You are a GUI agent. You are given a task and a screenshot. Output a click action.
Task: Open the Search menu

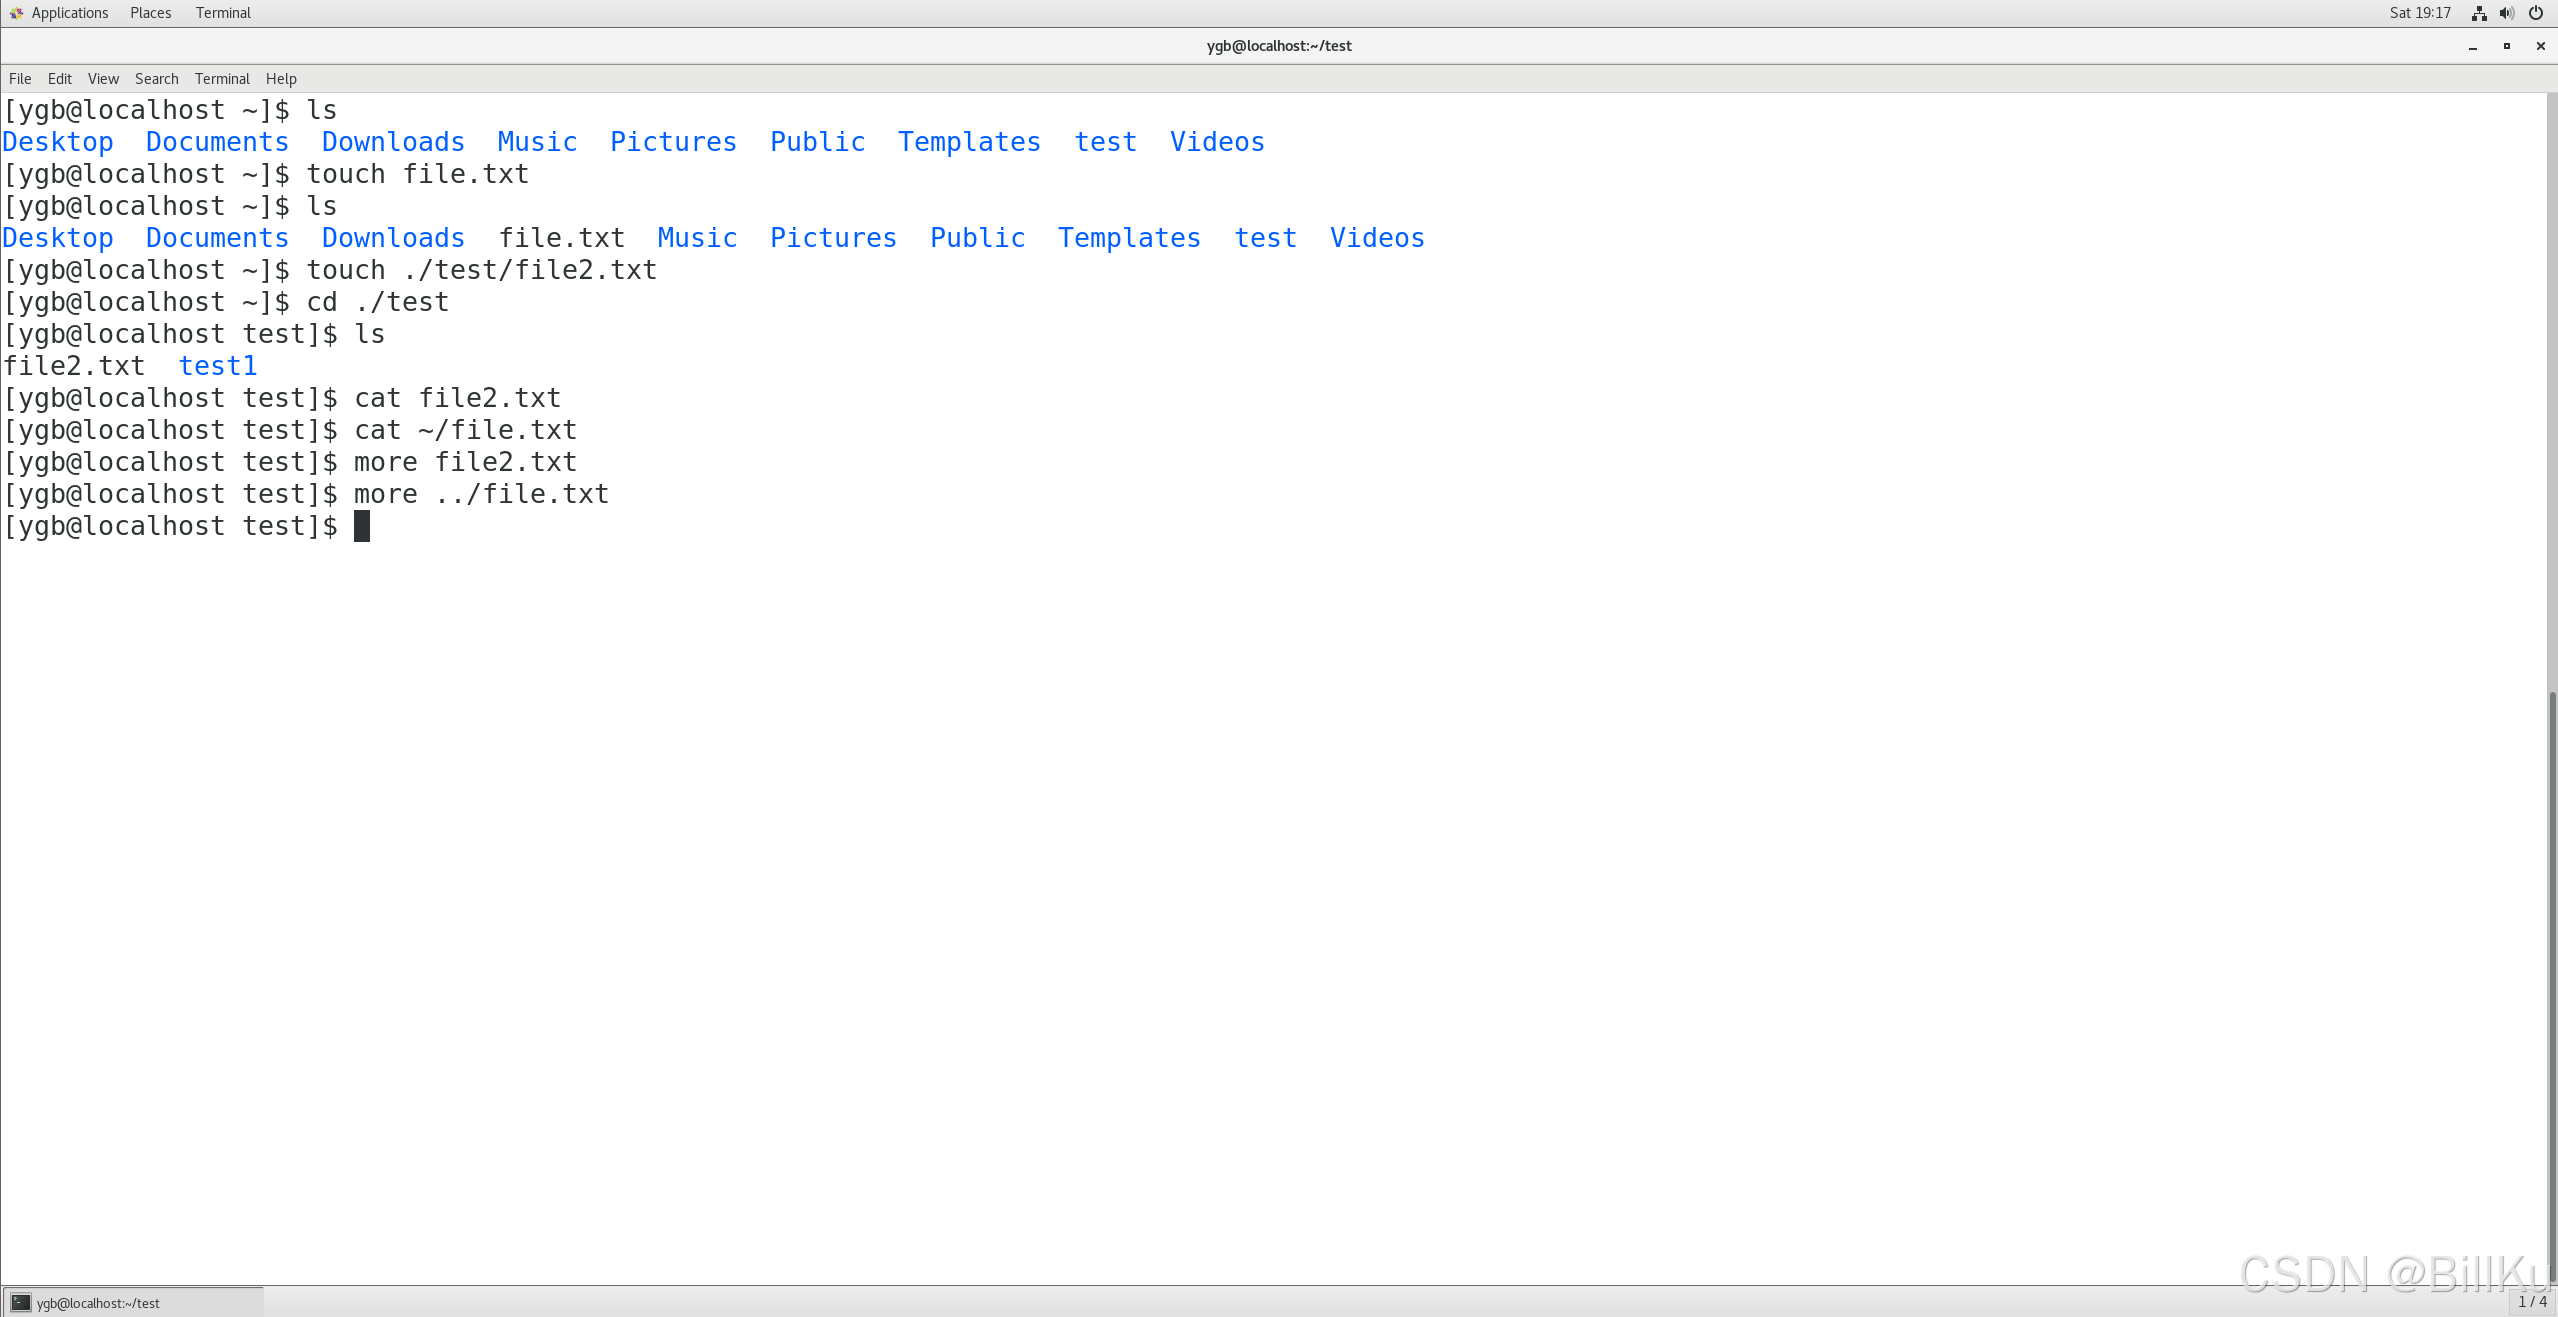pos(156,79)
